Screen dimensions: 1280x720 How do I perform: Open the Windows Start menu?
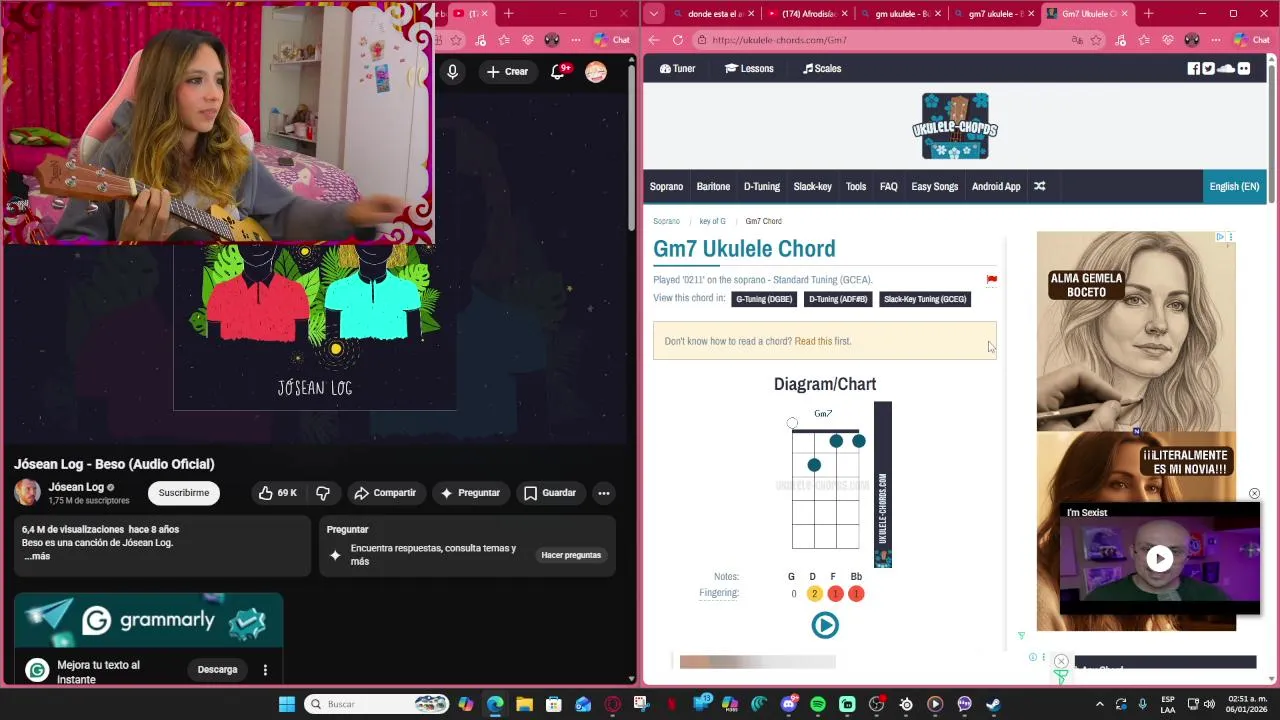coord(287,704)
